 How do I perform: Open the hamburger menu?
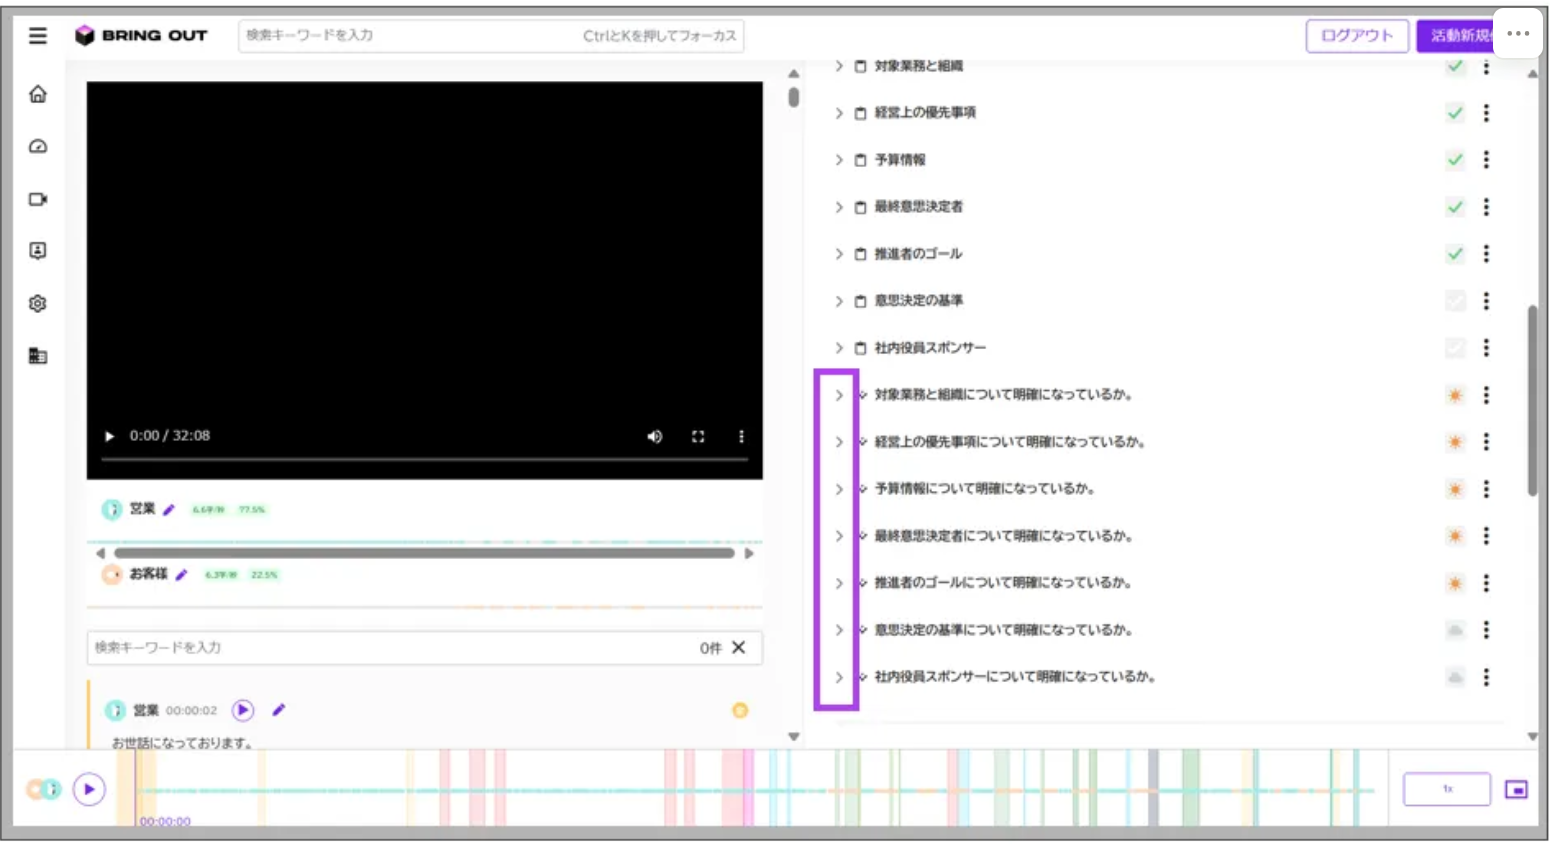pyautogui.click(x=38, y=36)
